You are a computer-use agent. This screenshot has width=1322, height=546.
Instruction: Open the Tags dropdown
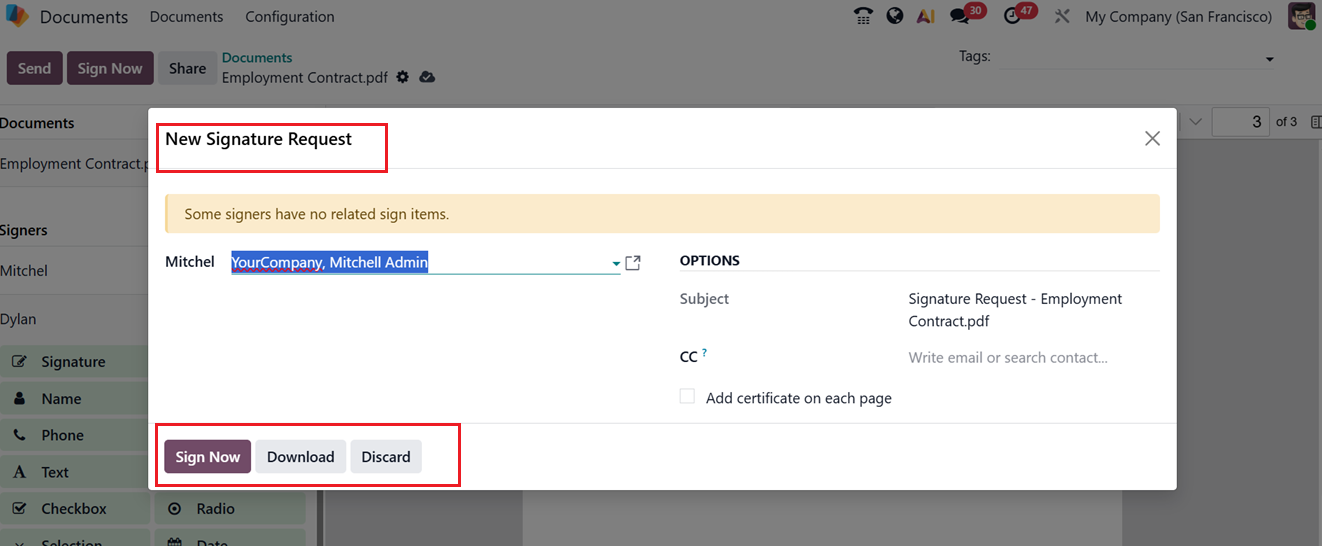(1269, 59)
